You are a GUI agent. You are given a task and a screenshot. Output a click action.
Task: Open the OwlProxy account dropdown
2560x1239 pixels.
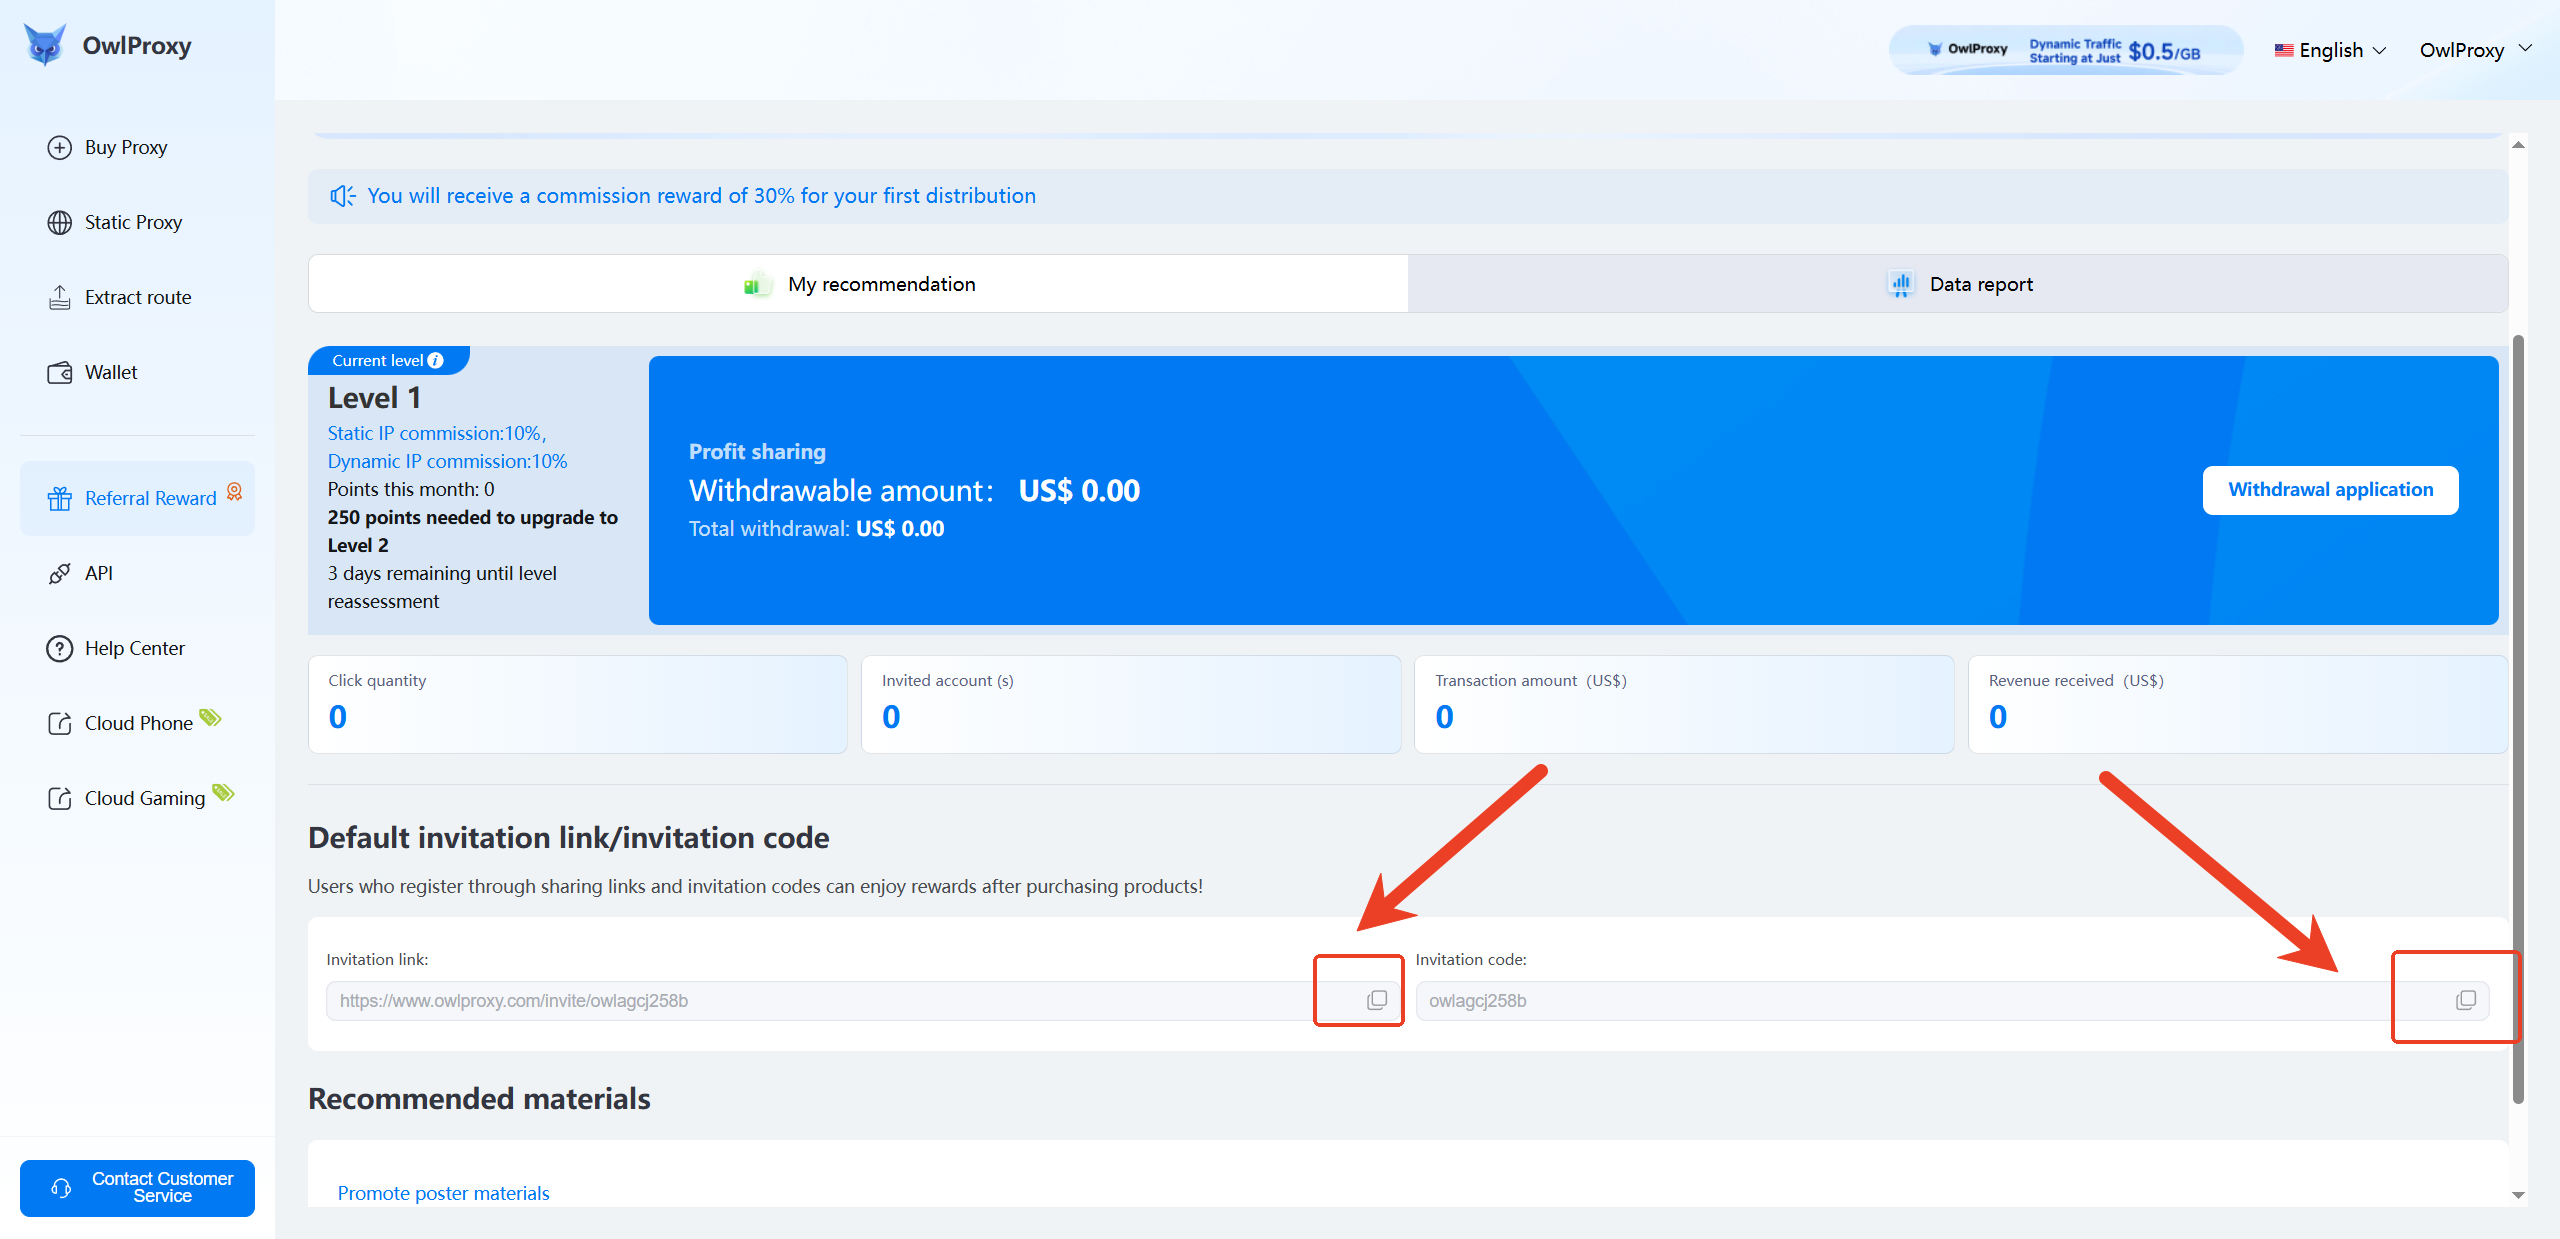click(2476, 50)
